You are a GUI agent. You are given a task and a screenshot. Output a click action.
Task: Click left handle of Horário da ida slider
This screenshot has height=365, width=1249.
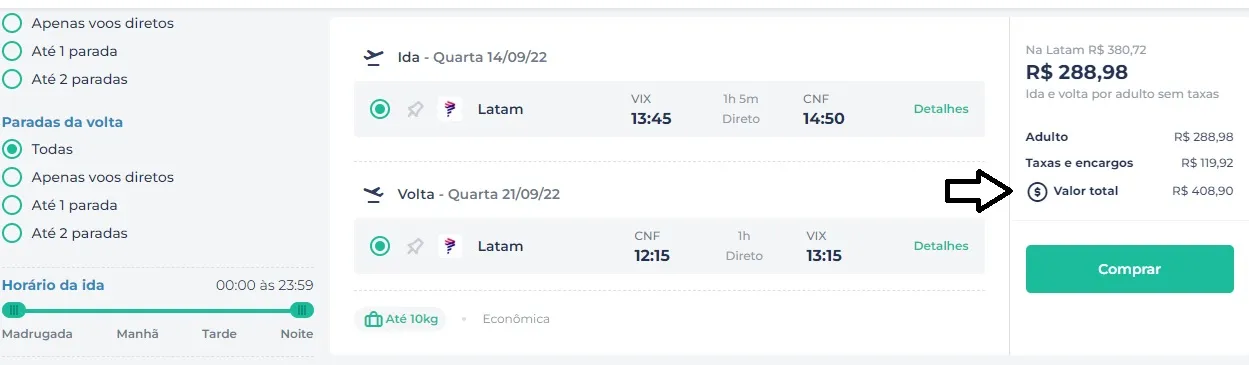(14, 310)
